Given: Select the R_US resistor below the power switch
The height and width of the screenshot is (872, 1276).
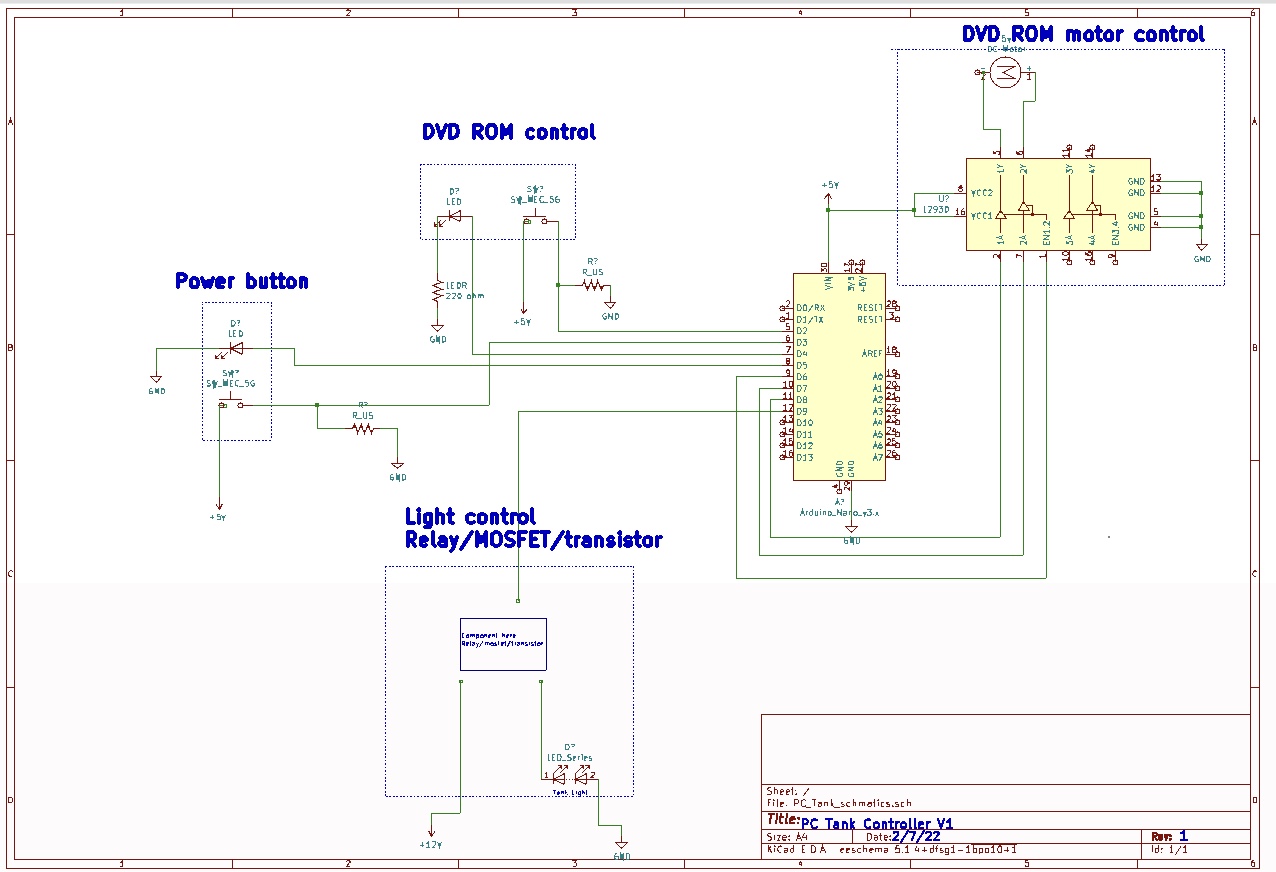Looking at the screenshot, I should pos(361,428).
